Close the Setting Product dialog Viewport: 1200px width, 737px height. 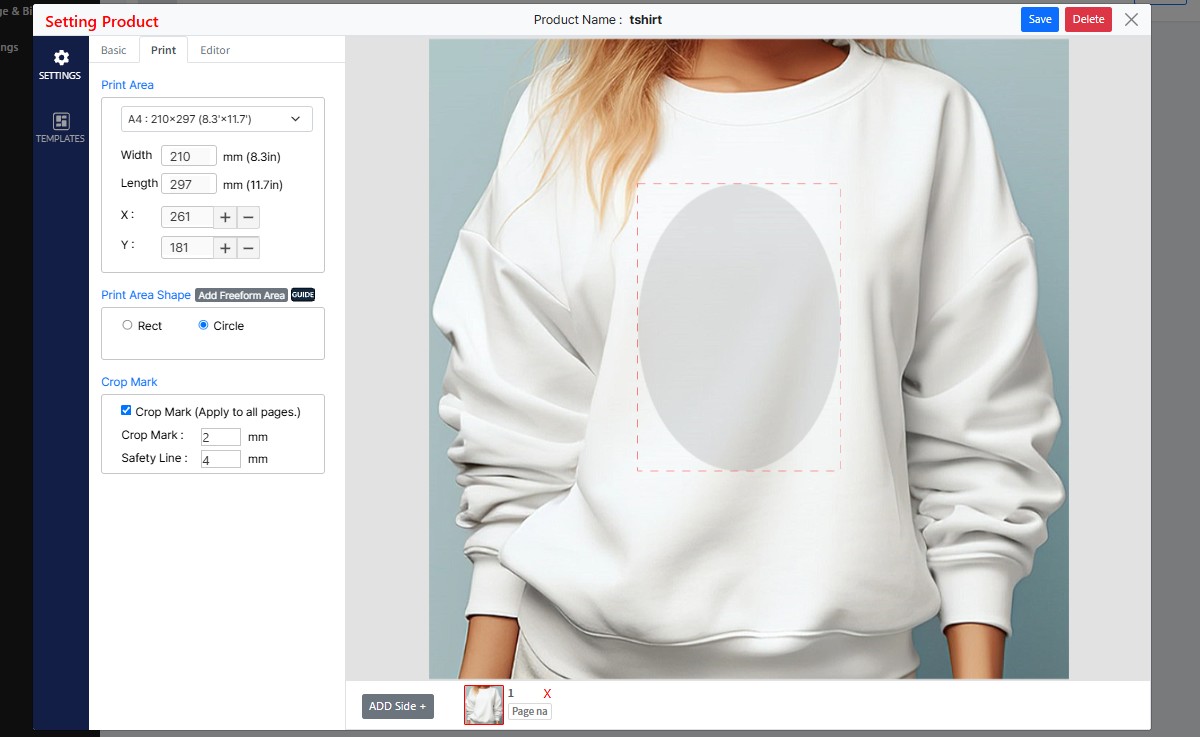[1131, 19]
